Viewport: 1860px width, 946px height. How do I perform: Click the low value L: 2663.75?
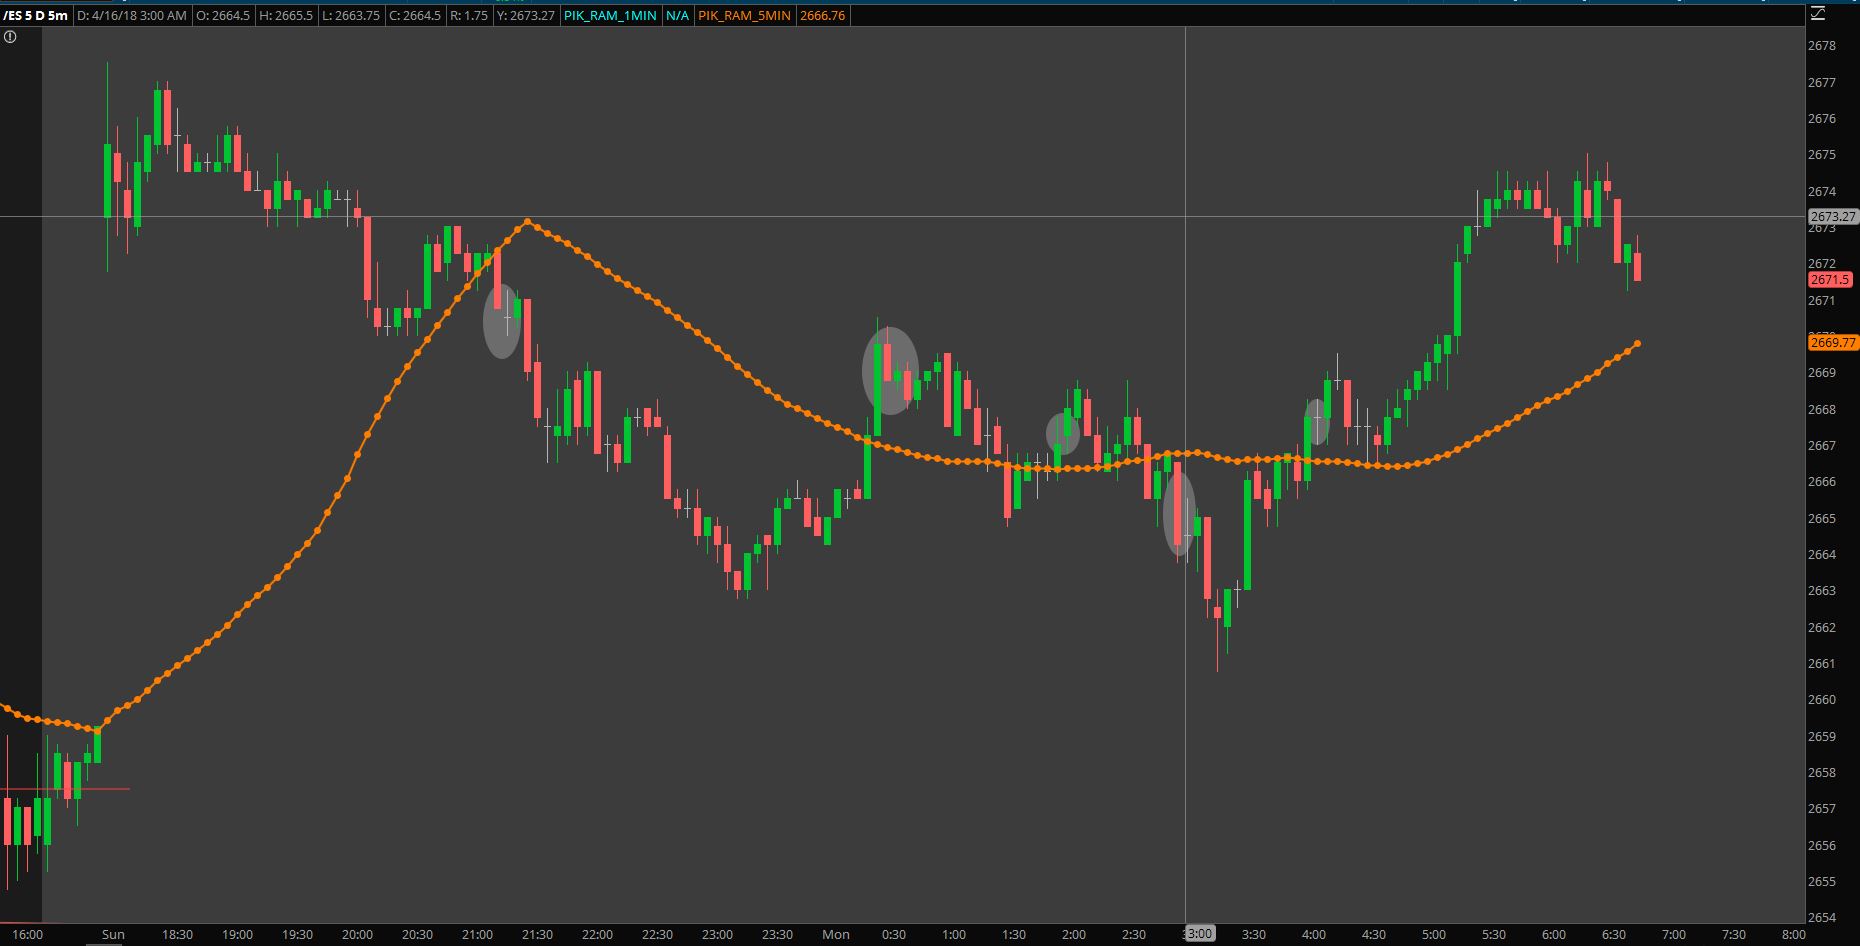351,16
